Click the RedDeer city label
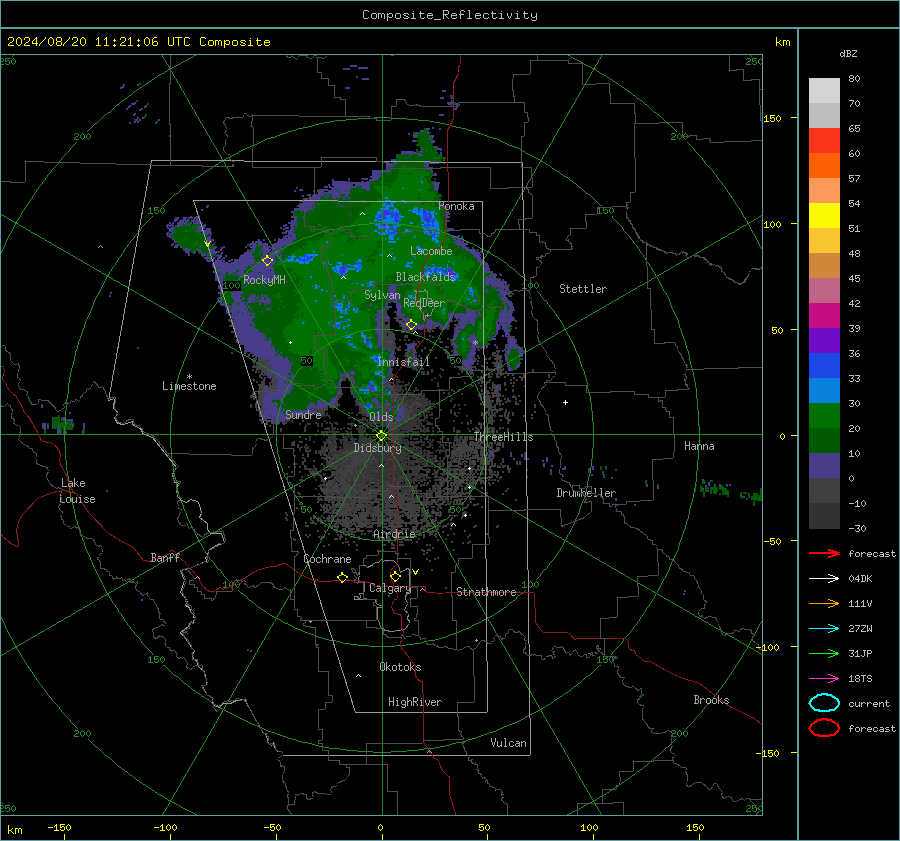The image size is (900, 841). 424,303
